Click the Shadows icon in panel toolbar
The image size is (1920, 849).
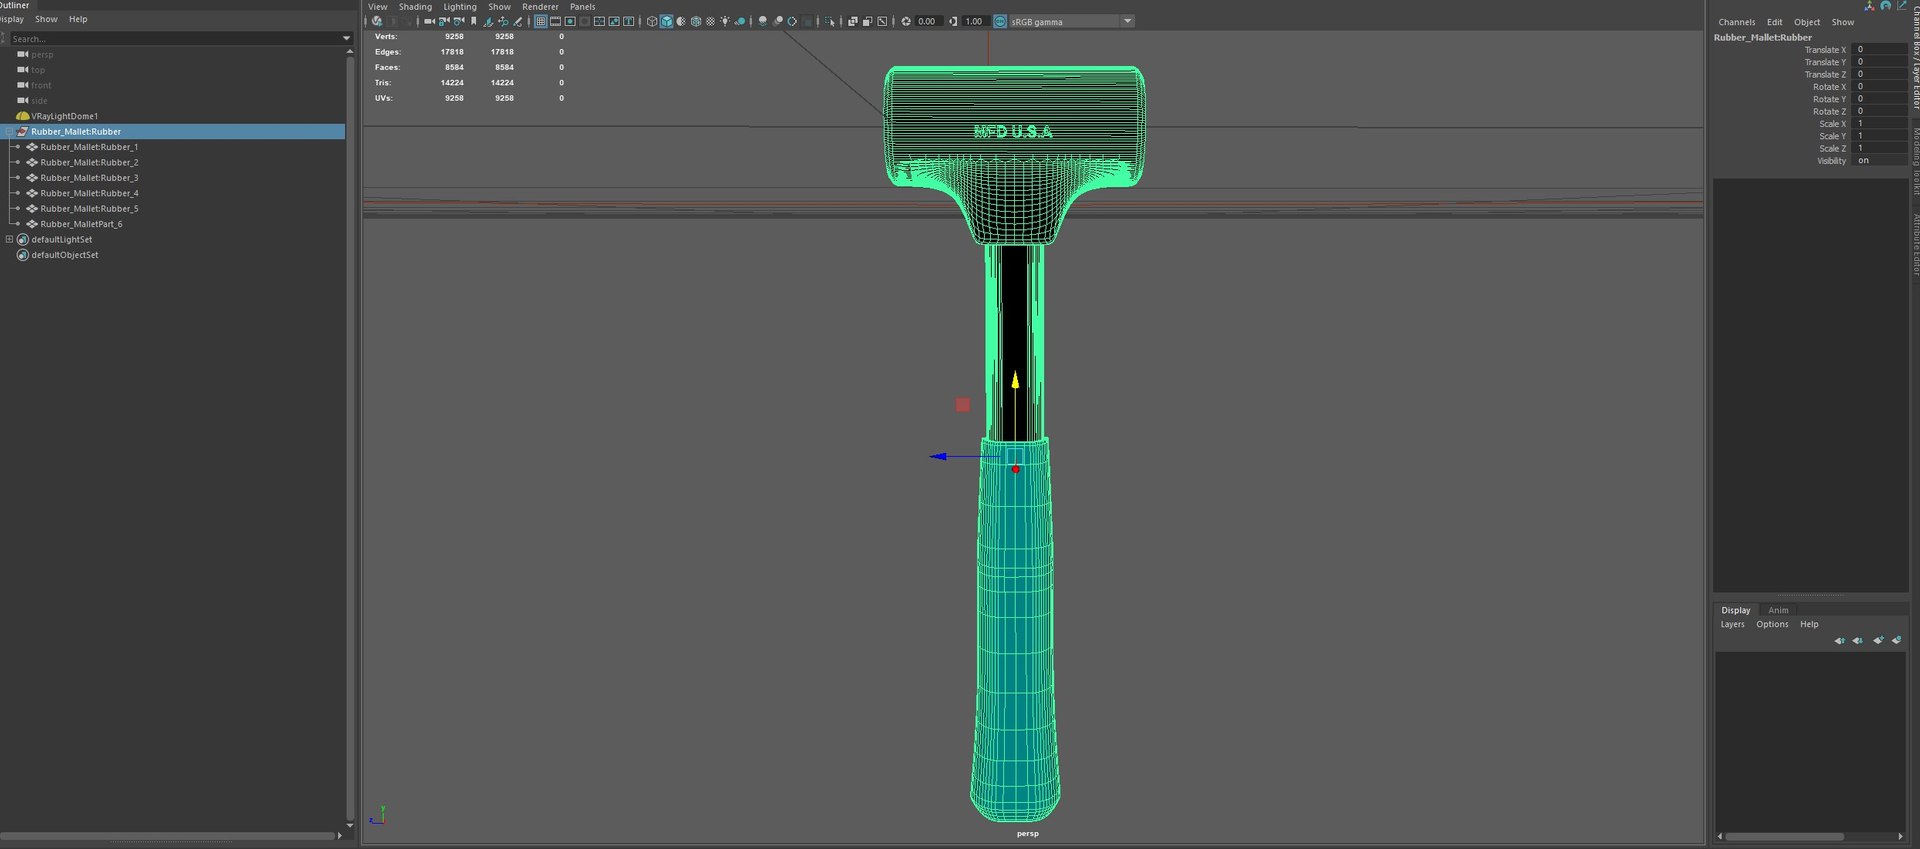(x=740, y=21)
